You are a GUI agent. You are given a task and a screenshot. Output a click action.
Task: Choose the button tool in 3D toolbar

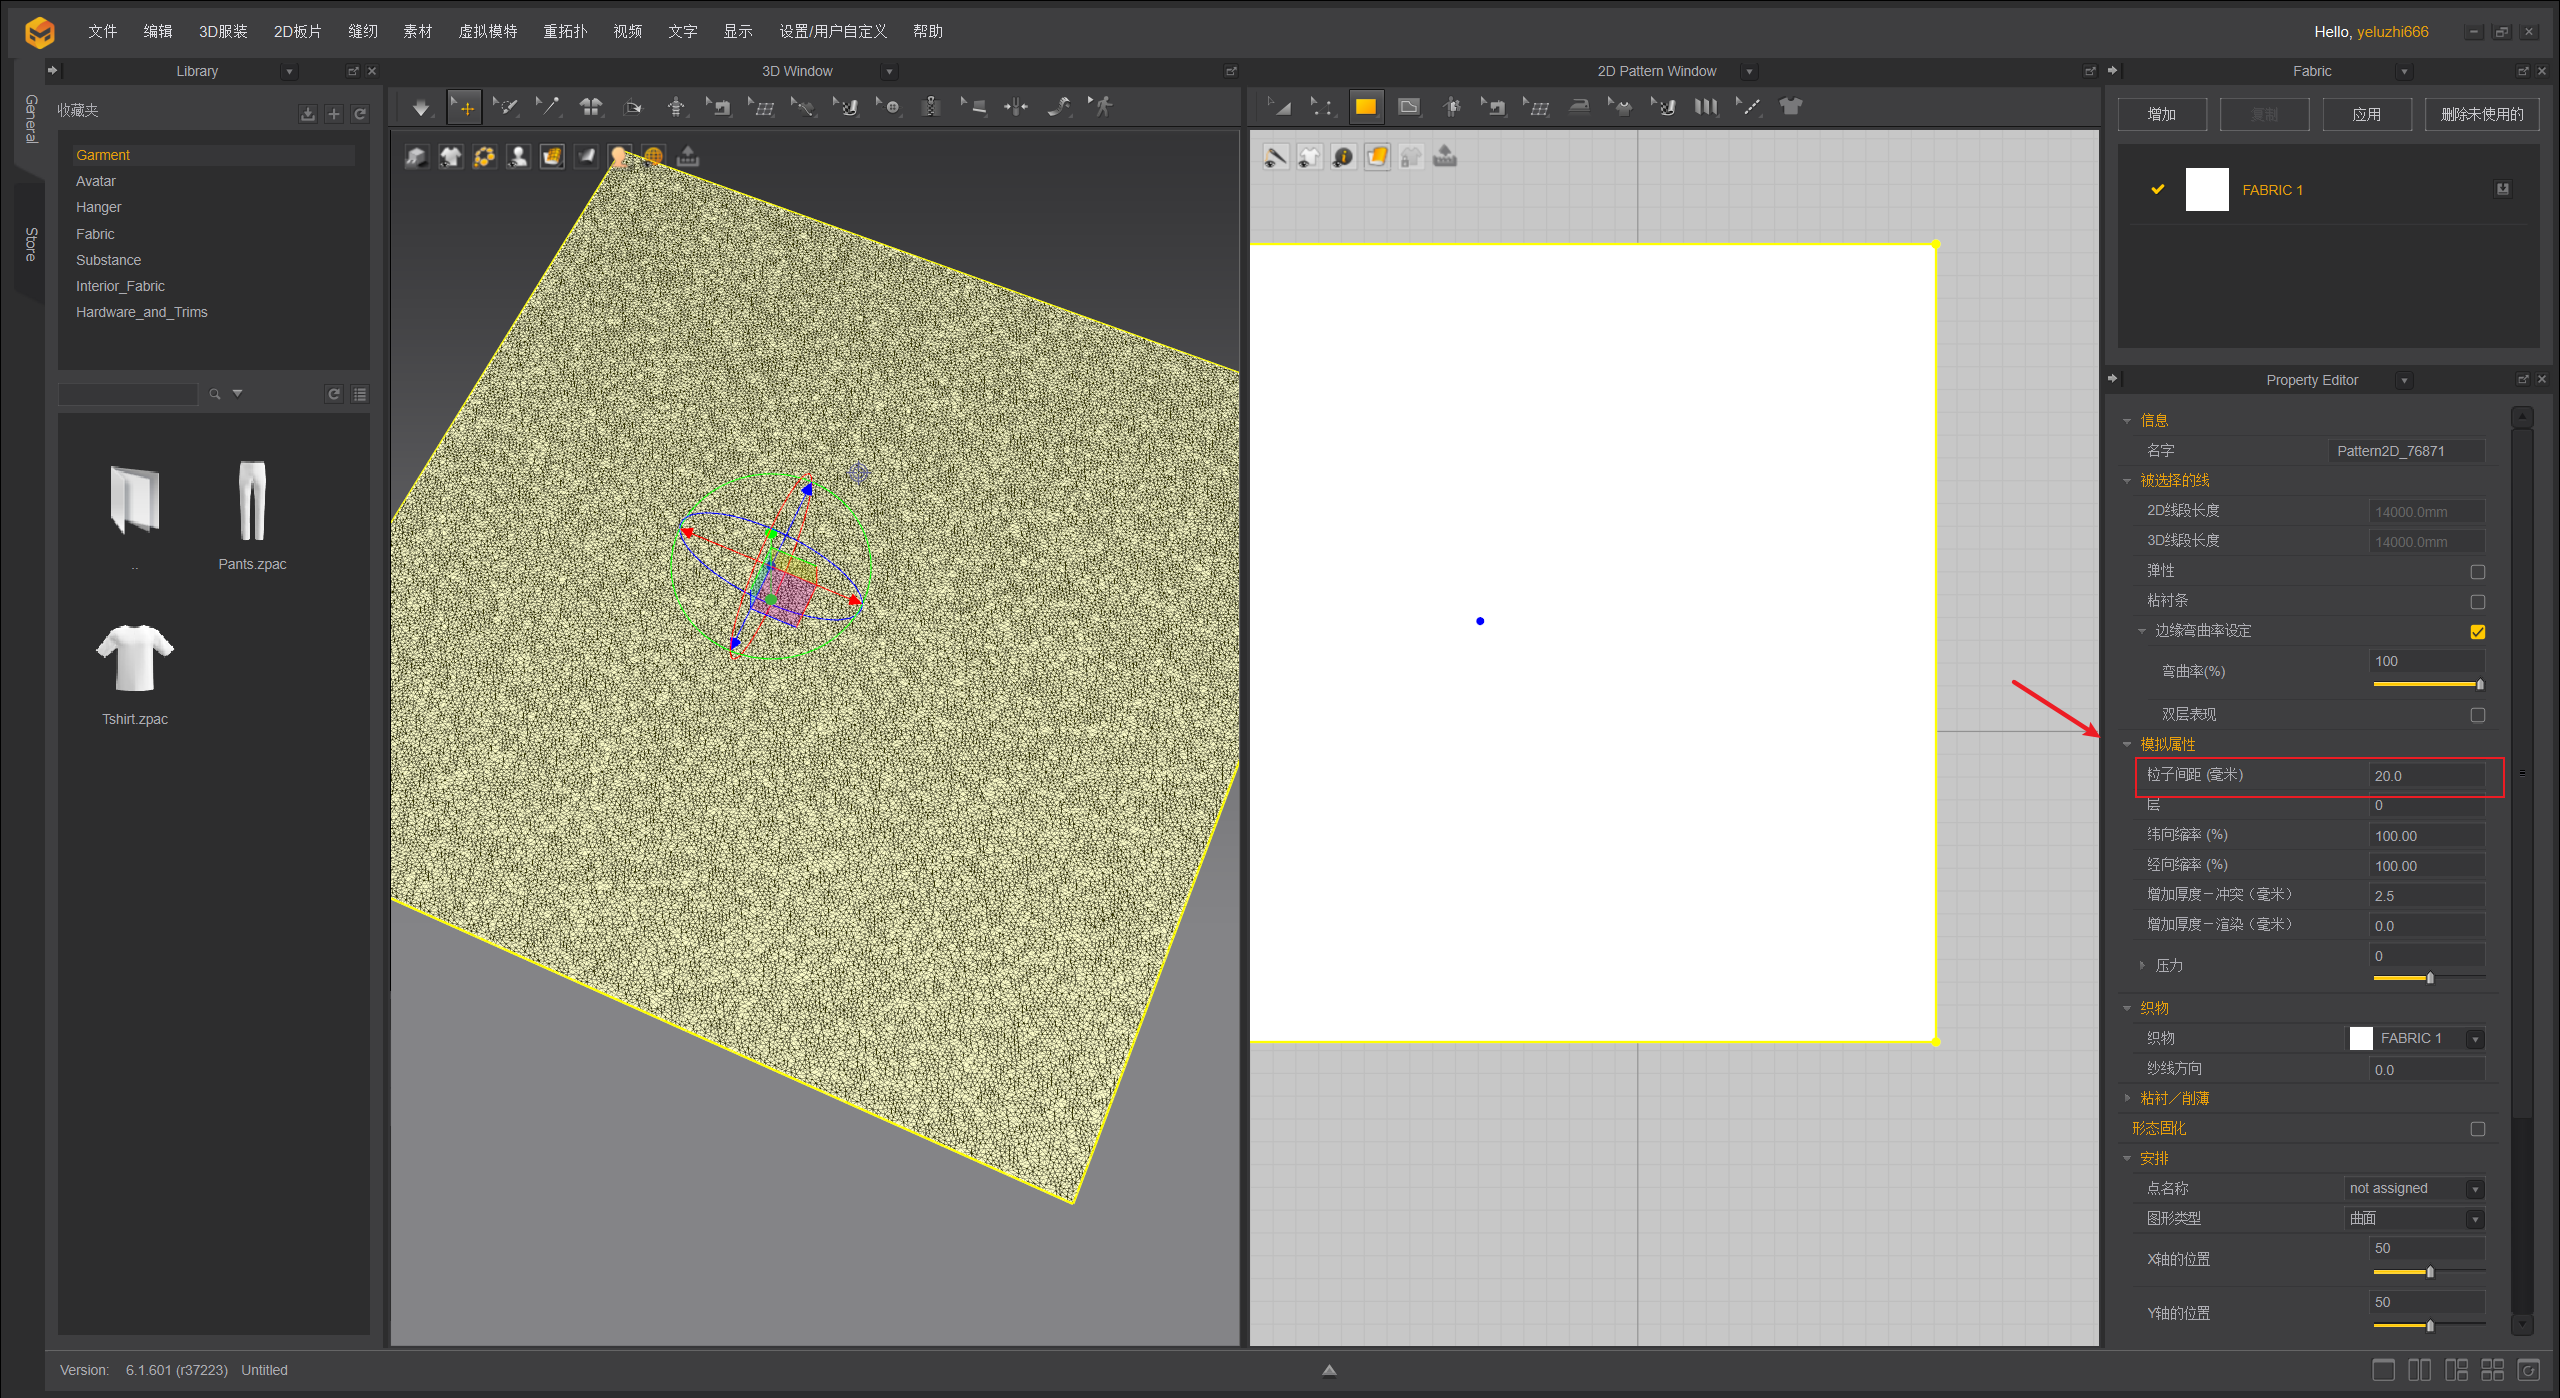[x=891, y=107]
